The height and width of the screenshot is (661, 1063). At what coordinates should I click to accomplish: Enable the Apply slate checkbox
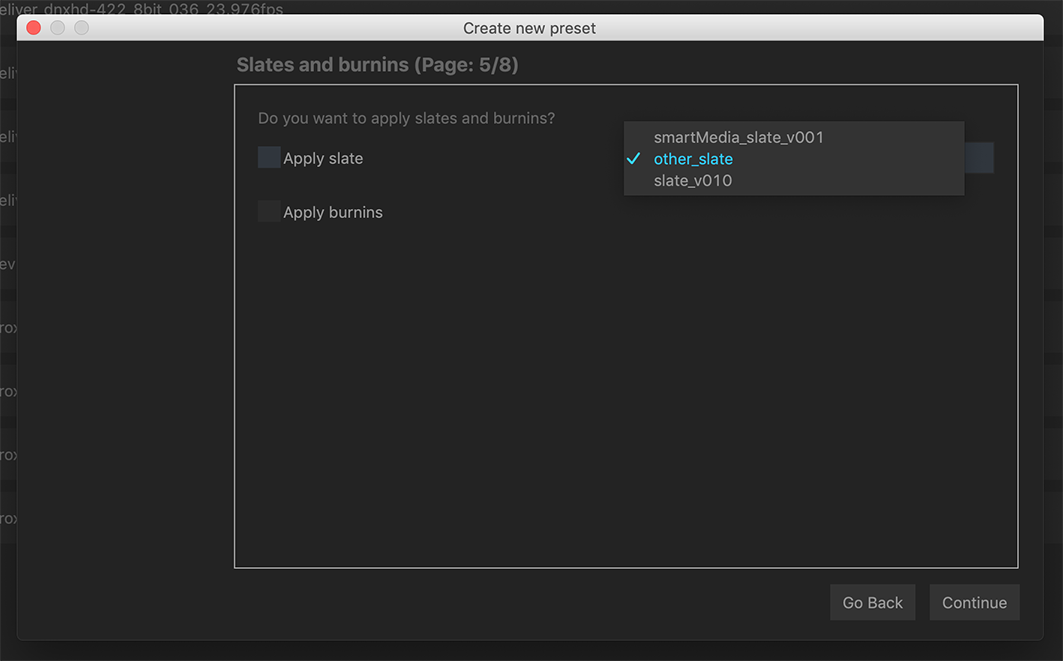coord(269,158)
